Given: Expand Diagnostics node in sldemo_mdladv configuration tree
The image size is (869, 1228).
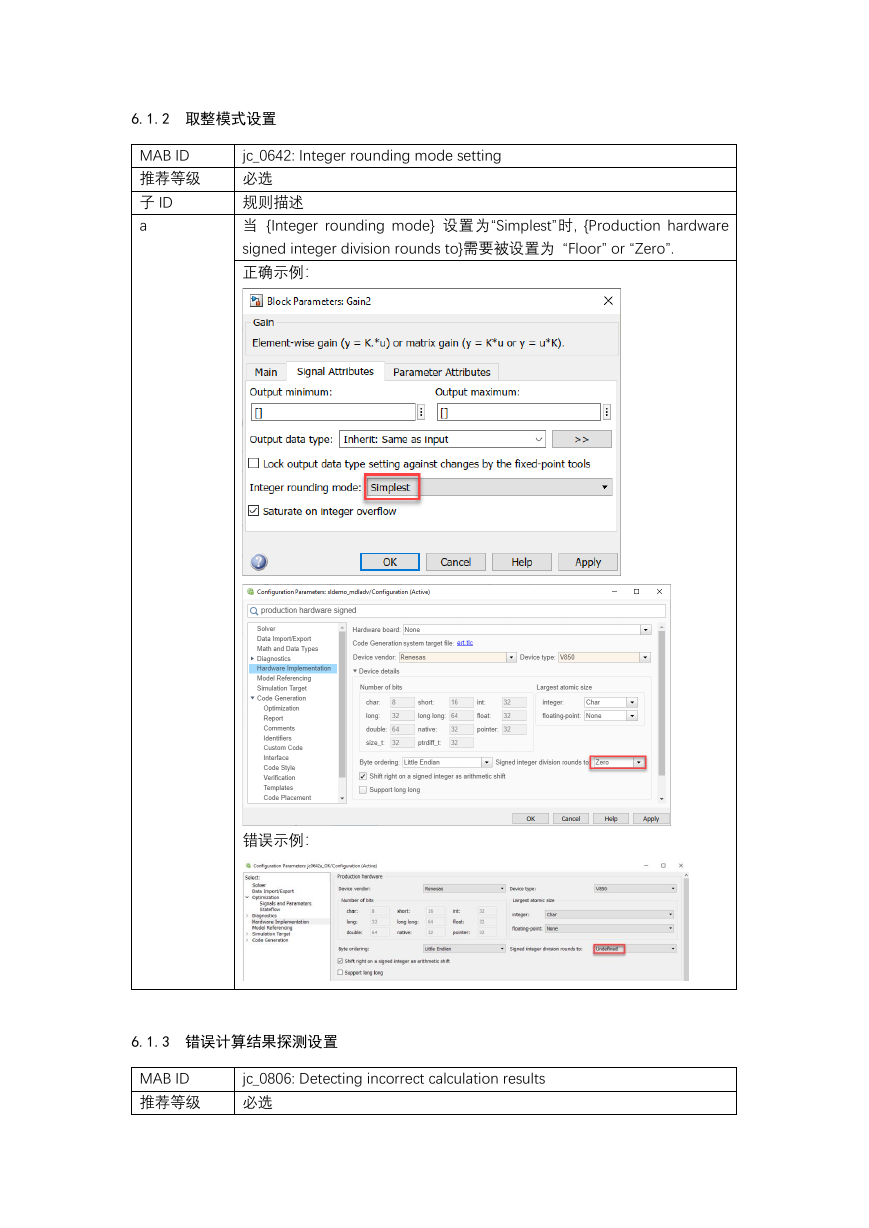Looking at the screenshot, I should click(x=252, y=659).
